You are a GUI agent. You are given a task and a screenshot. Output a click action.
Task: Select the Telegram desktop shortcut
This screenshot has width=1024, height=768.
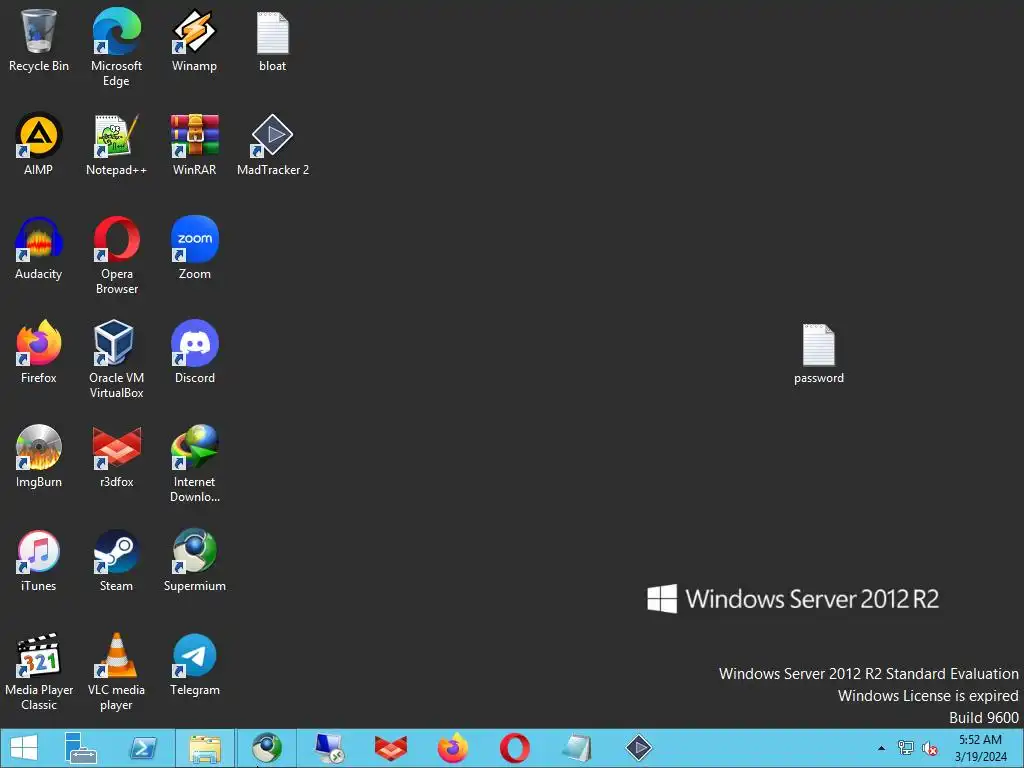(x=195, y=664)
